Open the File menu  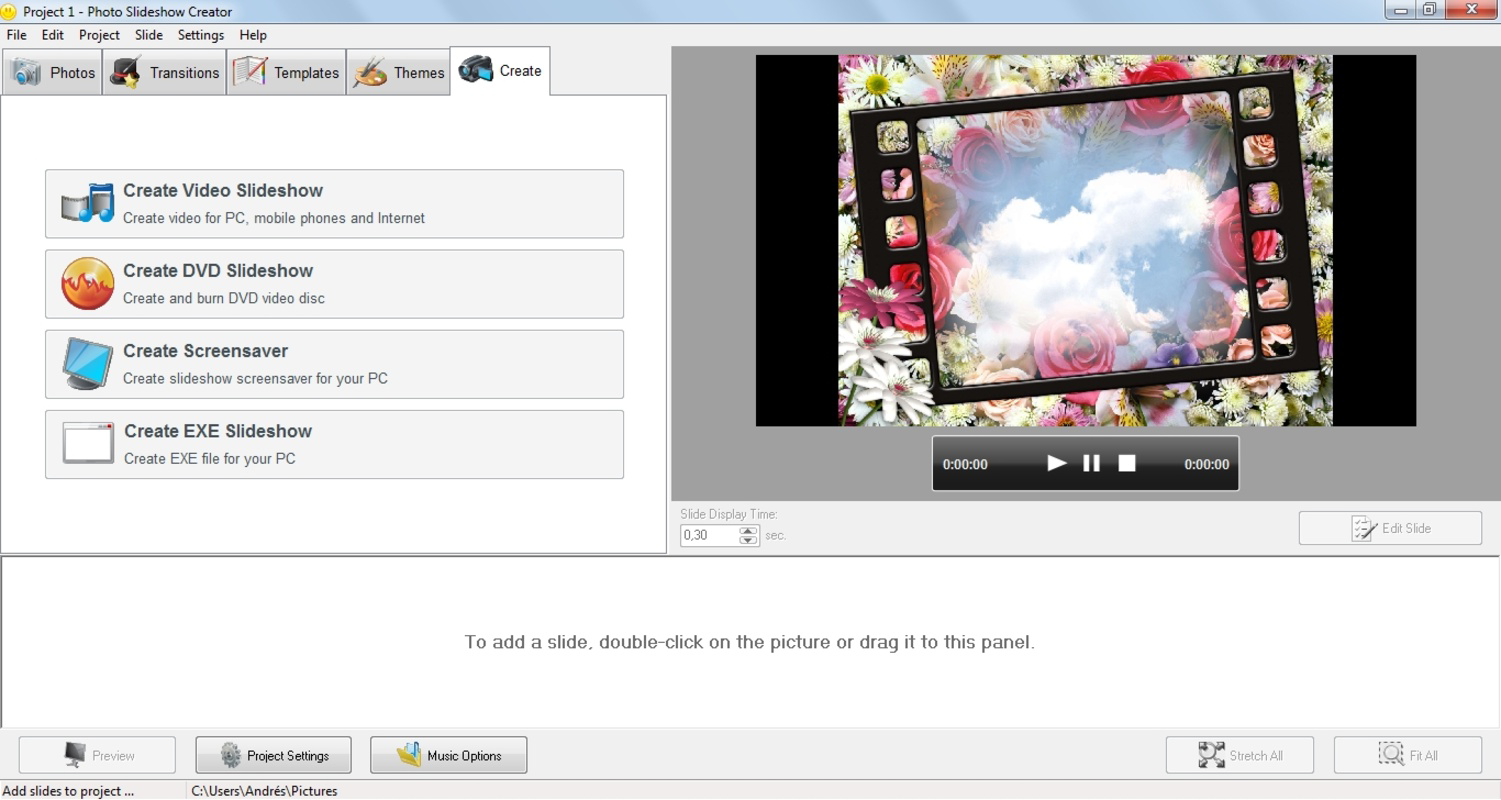(x=16, y=35)
